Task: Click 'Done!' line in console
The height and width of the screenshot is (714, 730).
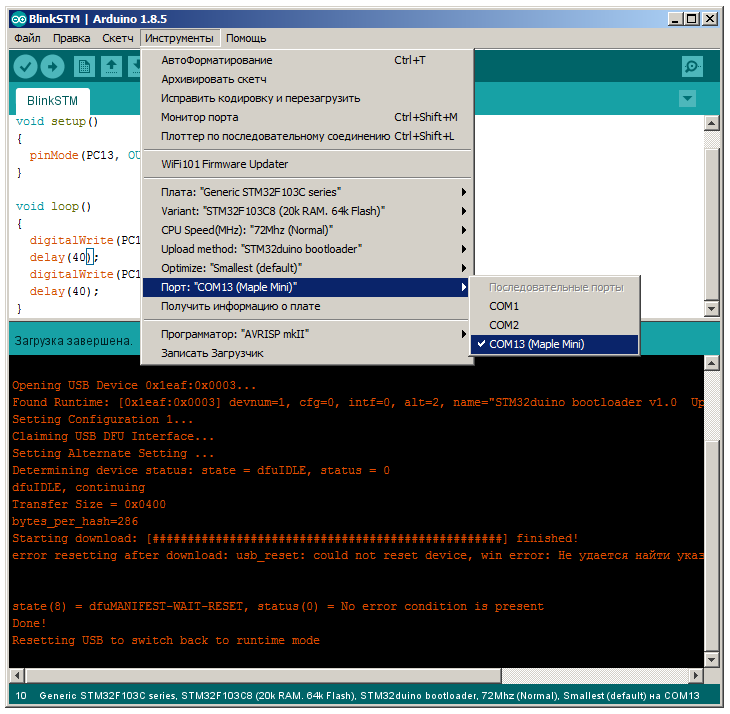Action: pyautogui.click(x=29, y=623)
